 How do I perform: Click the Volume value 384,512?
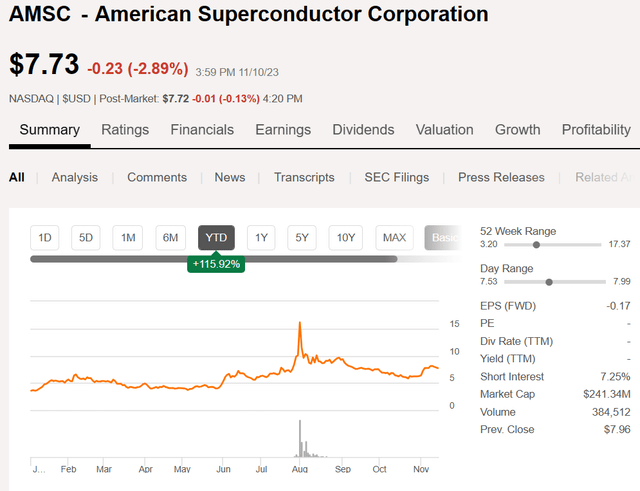click(x=611, y=412)
